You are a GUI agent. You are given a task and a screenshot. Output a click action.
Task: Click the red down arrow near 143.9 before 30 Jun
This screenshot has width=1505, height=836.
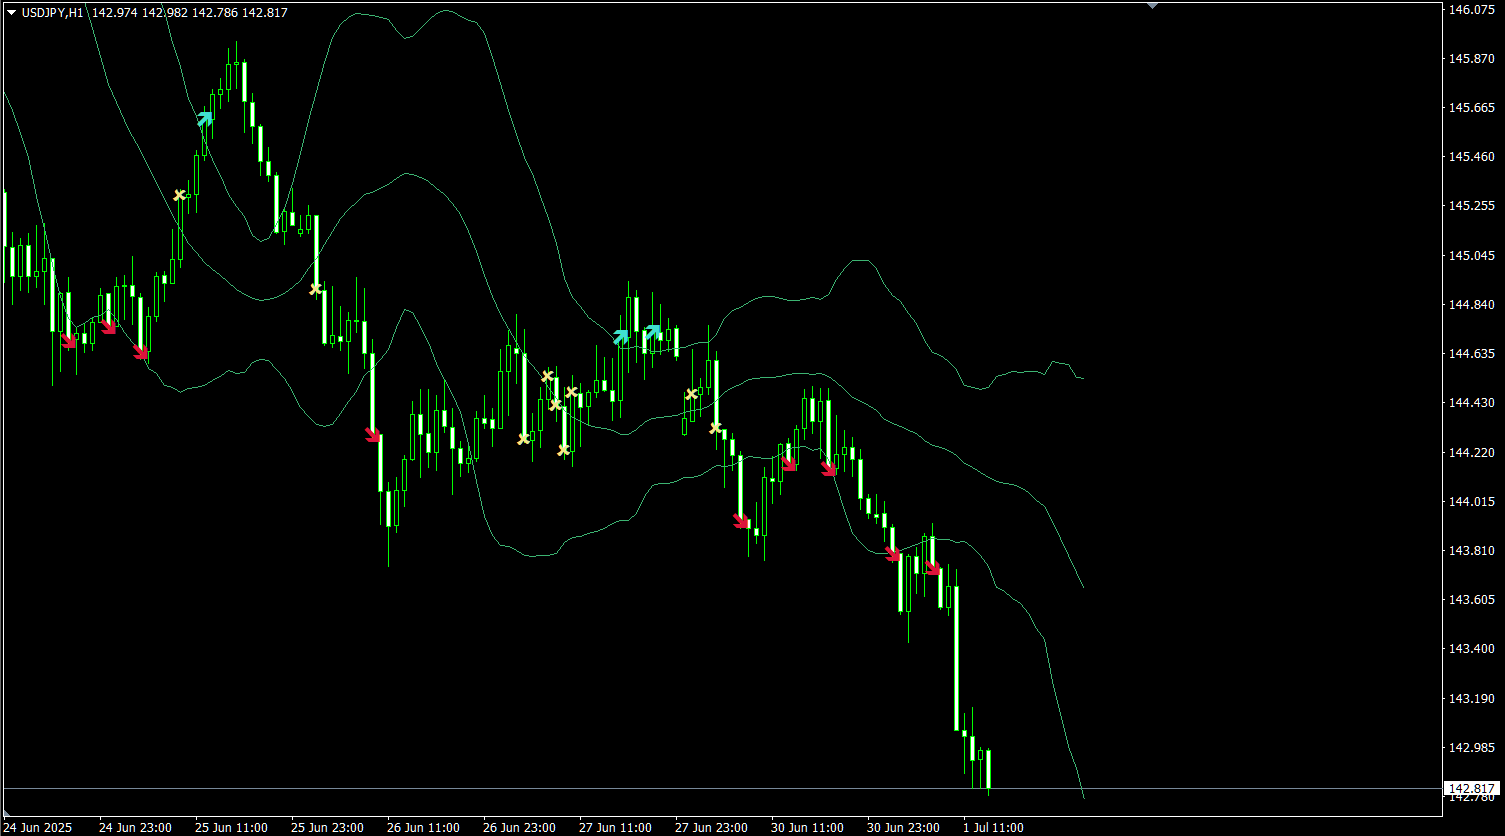(x=741, y=520)
